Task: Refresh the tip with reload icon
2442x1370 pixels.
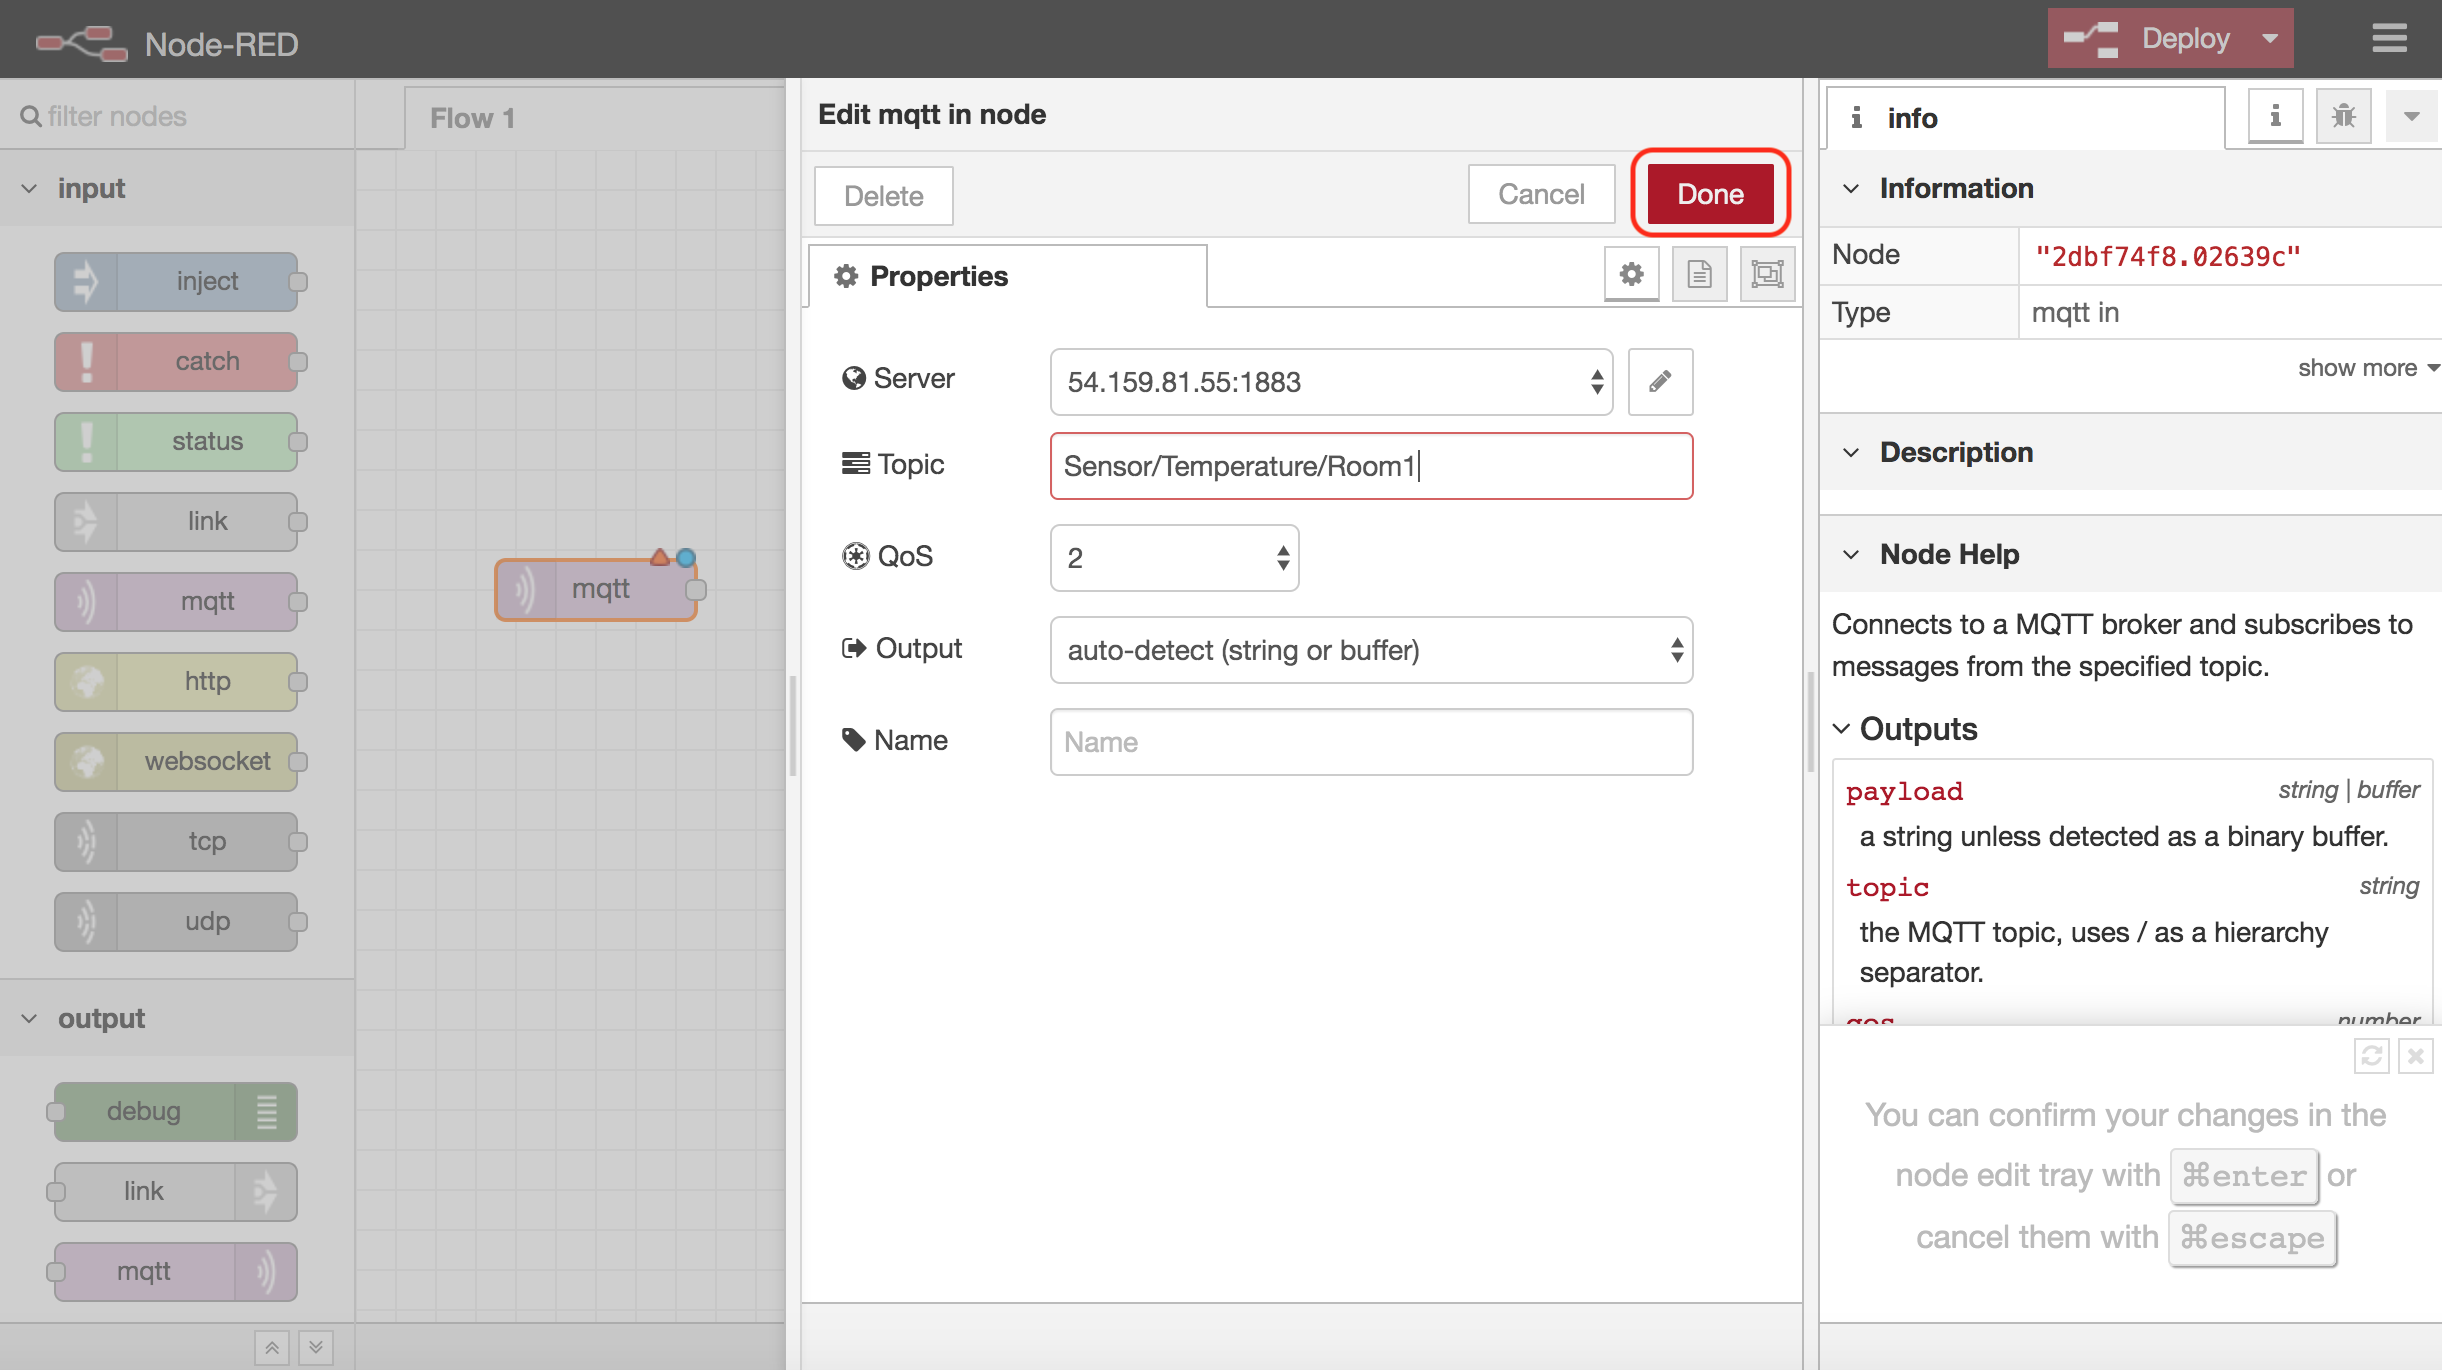Action: pyautogui.click(x=2371, y=1056)
